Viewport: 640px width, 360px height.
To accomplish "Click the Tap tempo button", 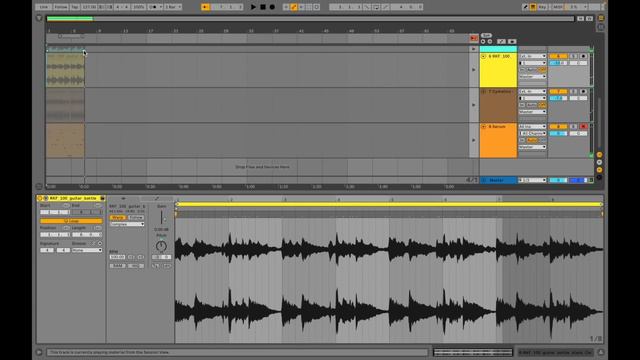I will pyautogui.click(x=75, y=7).
